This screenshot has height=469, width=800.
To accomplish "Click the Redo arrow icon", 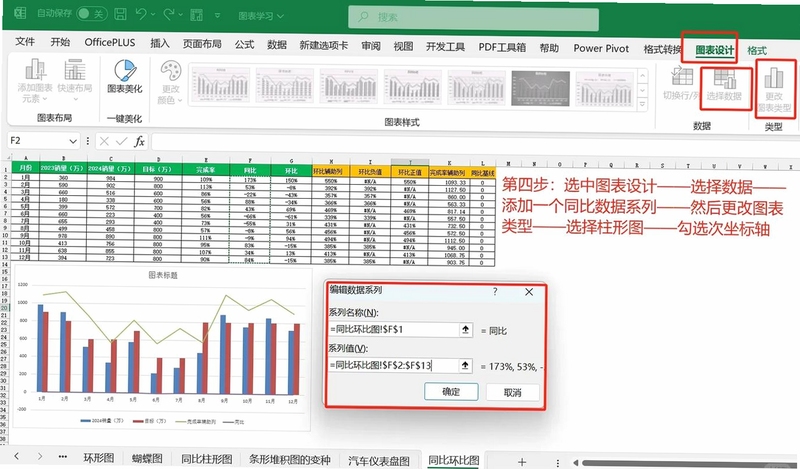I will (x=168, y=14).
